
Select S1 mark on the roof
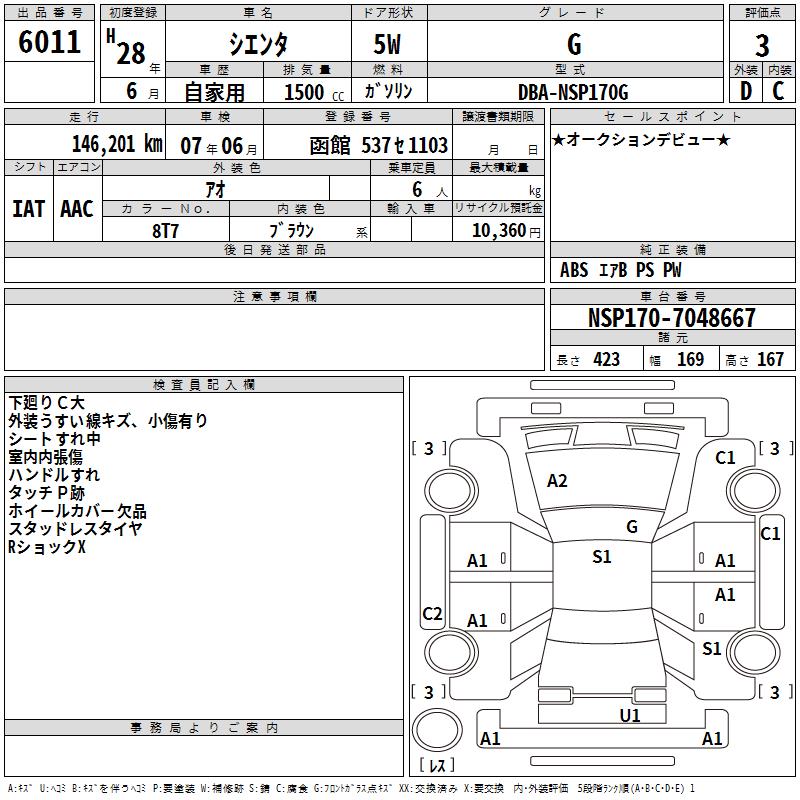point(602,557)
